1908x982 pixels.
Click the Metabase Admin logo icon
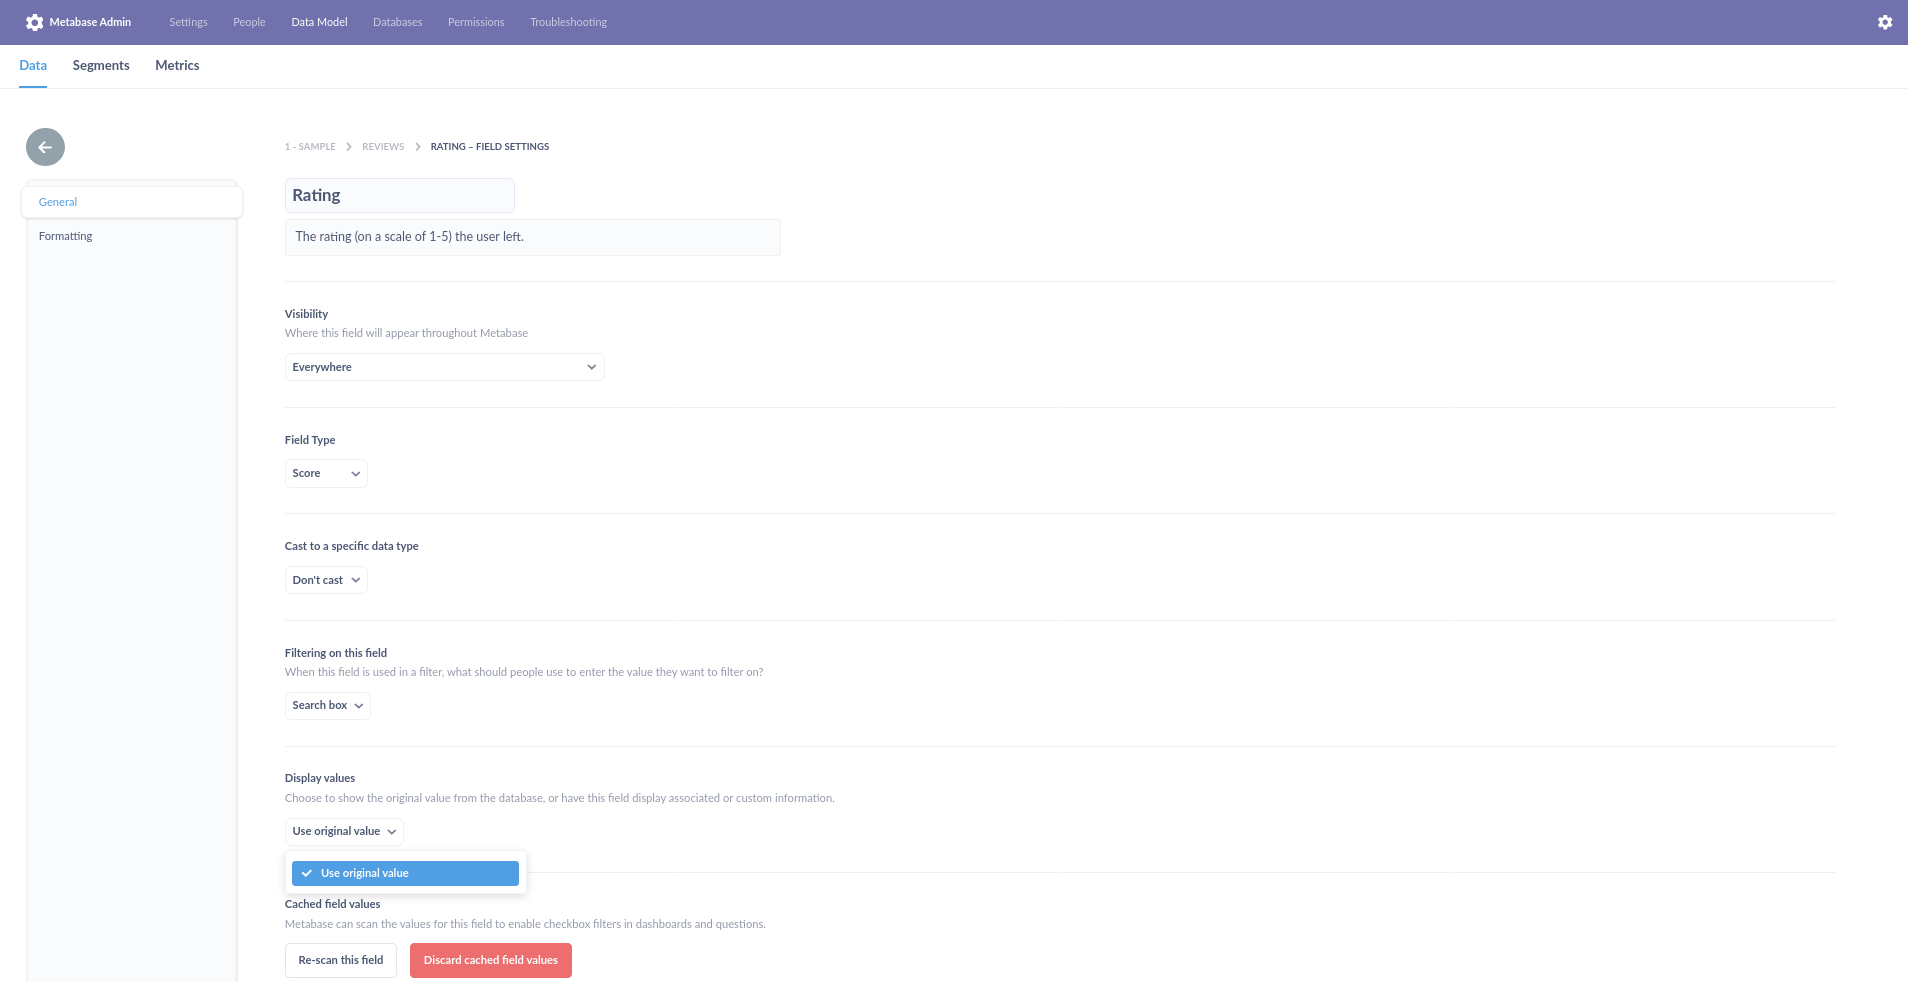click(x=35, y=21)
